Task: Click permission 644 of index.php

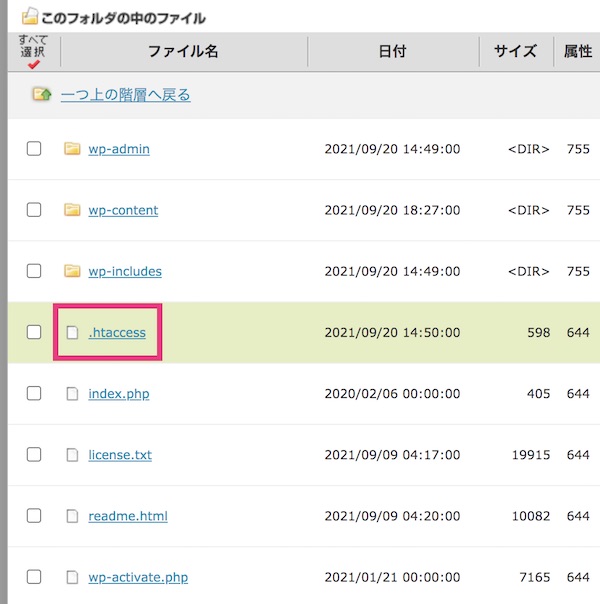Action: tap(578, 394)
